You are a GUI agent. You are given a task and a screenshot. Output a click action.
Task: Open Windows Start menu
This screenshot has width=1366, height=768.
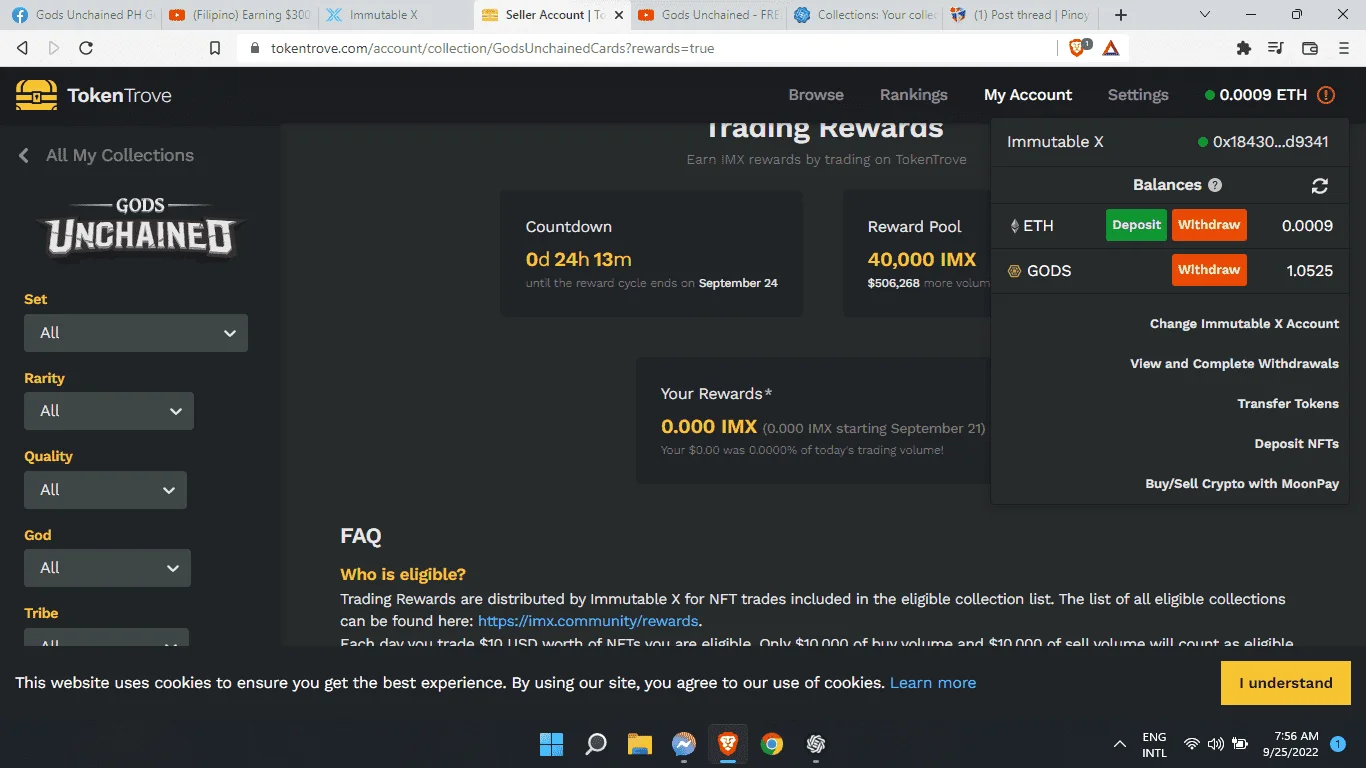coord(551,744)
